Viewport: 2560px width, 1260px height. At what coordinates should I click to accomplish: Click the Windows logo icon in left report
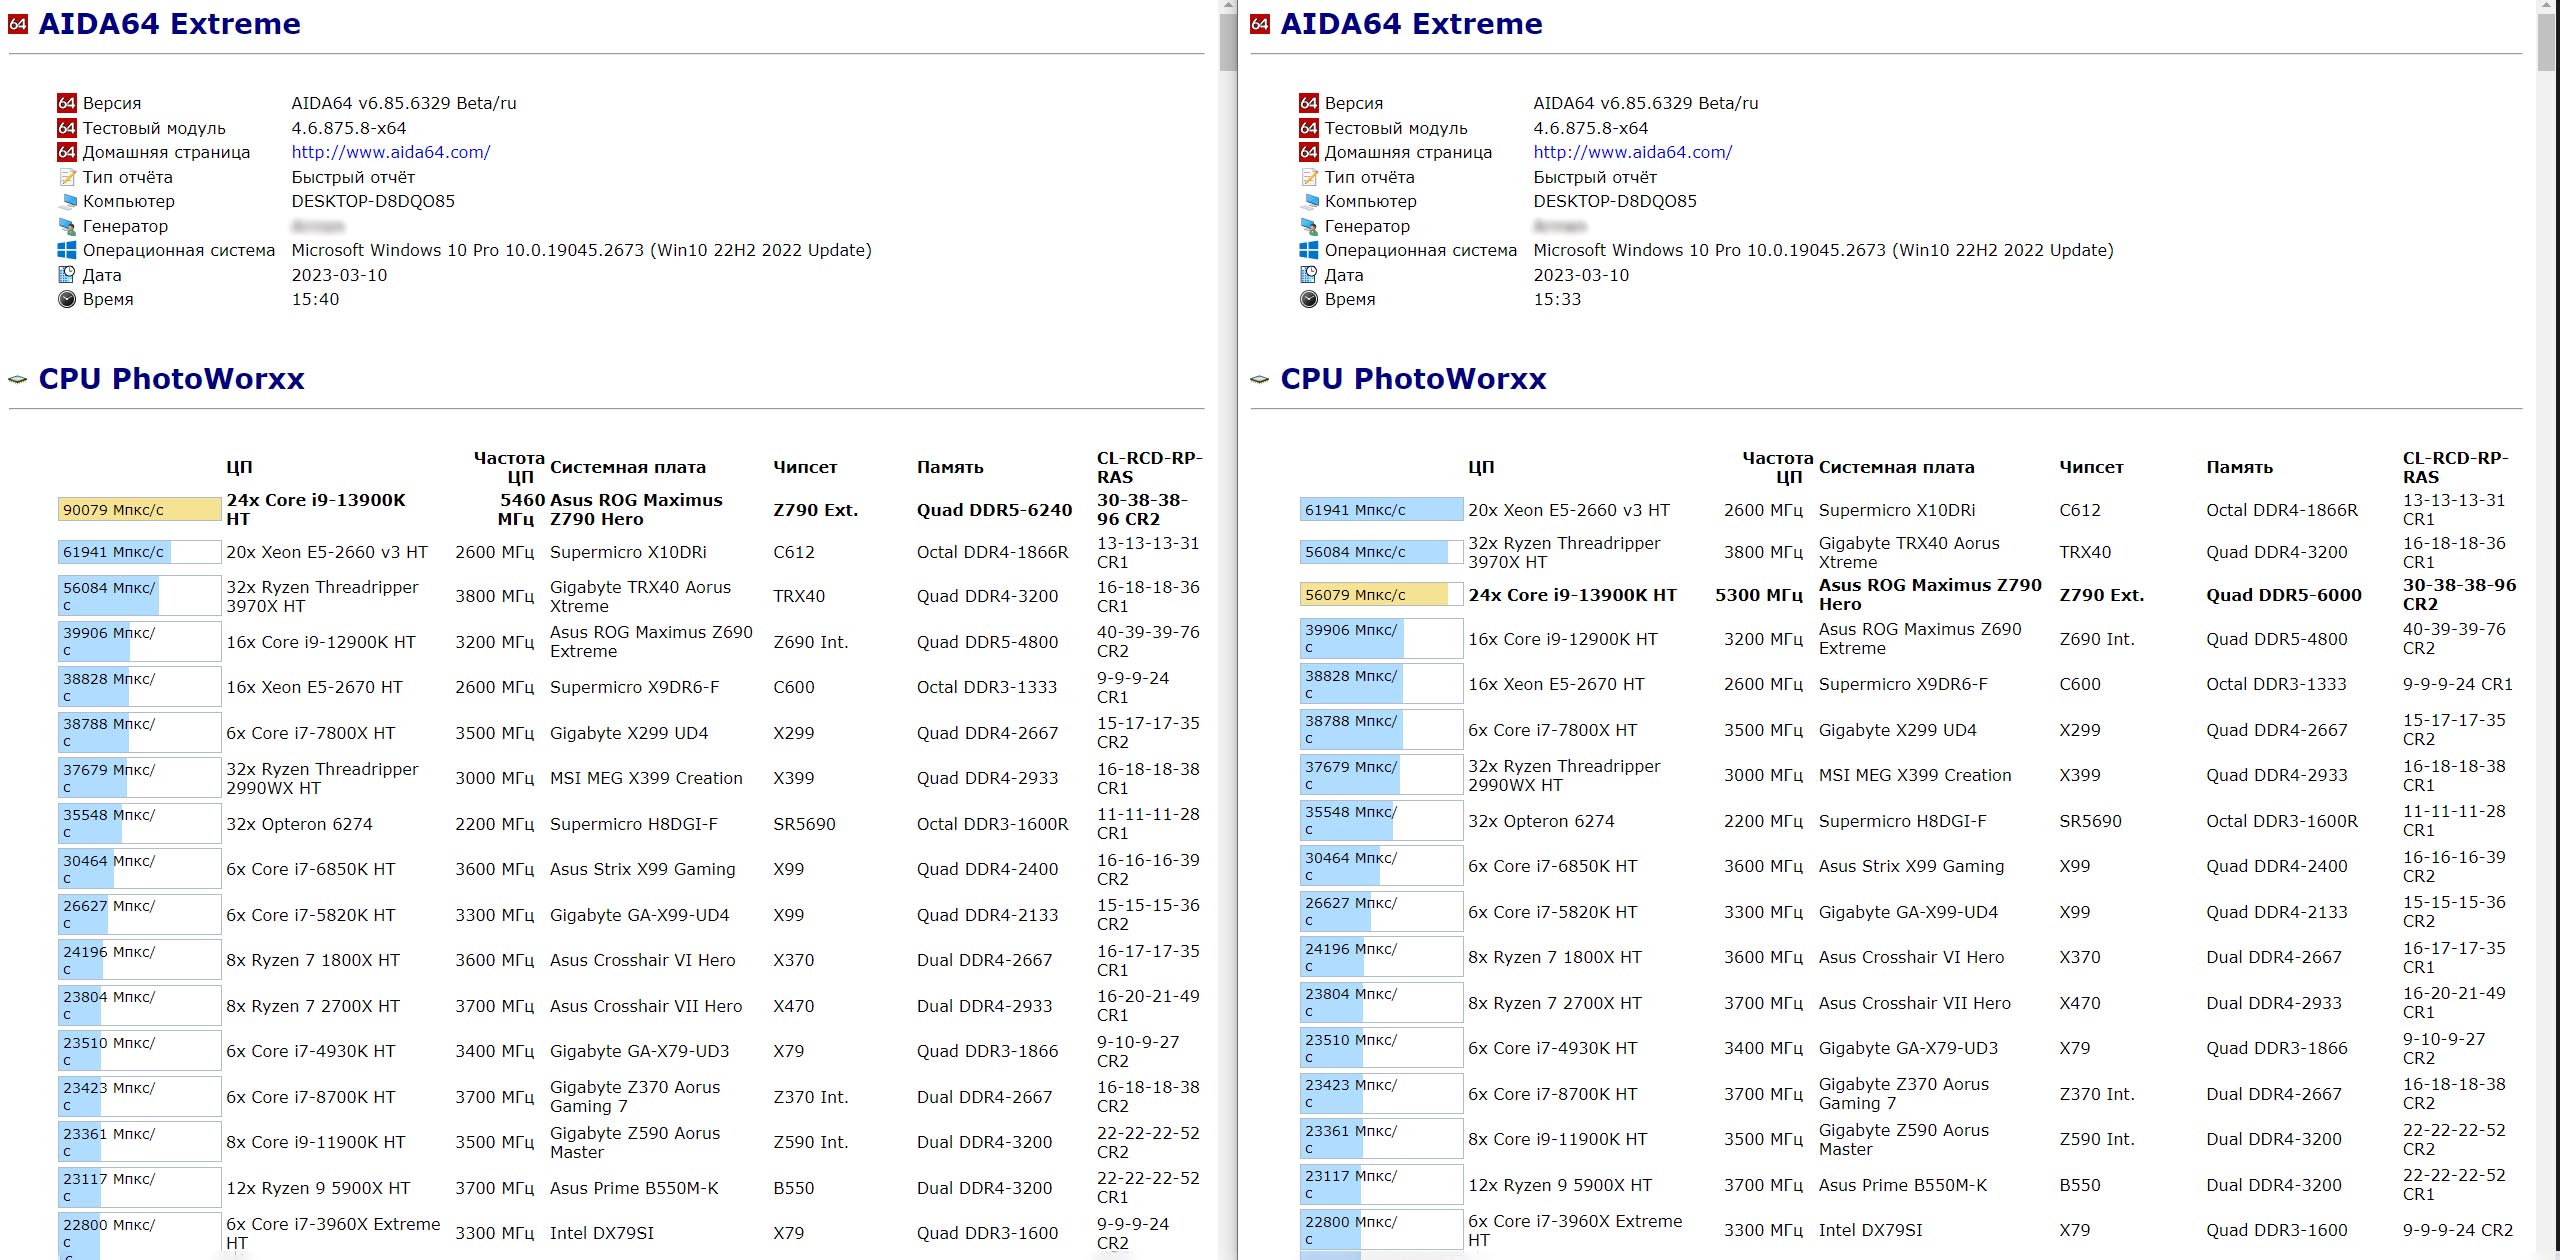[x=67, y=250]
